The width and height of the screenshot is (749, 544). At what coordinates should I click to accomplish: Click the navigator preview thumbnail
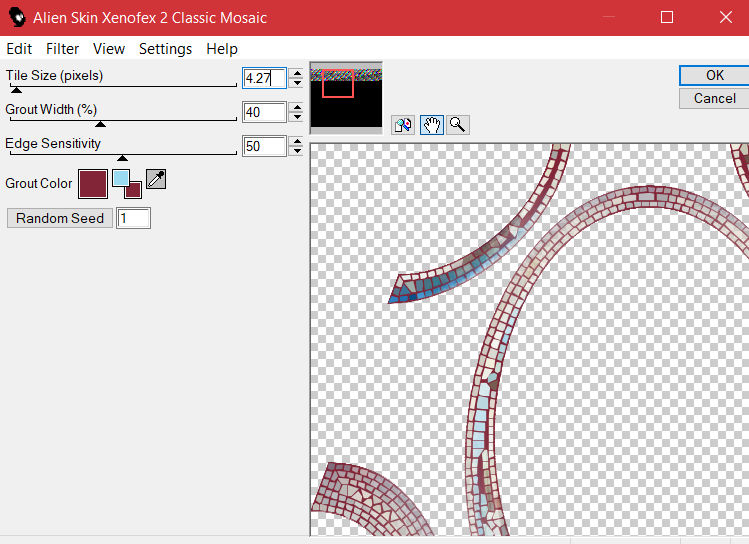tap(346, 97)
